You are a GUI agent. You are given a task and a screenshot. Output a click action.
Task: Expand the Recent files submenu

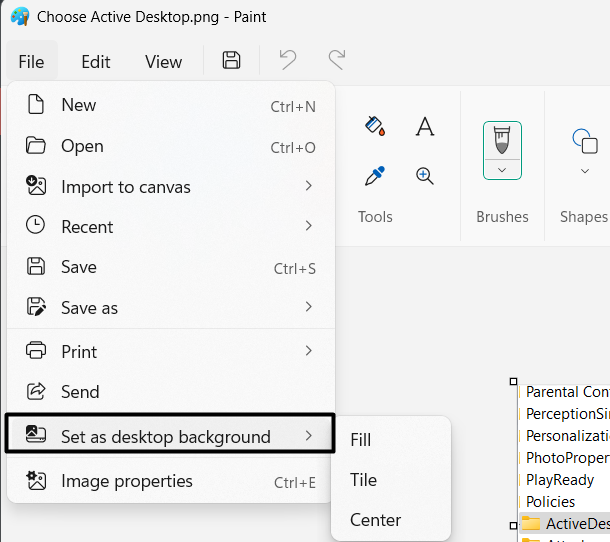coord(170,227)
